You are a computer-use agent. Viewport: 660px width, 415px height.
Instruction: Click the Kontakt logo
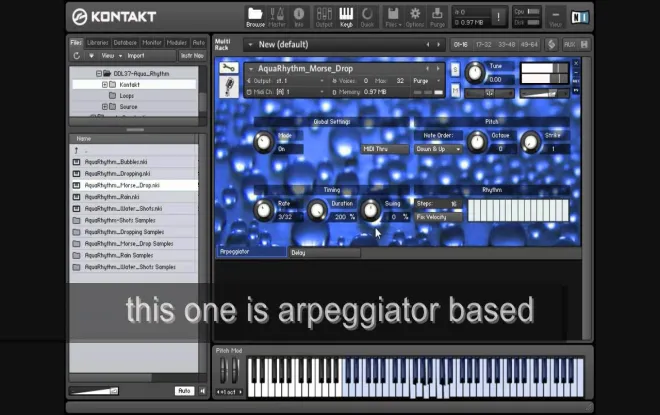[x=114, y=17]
